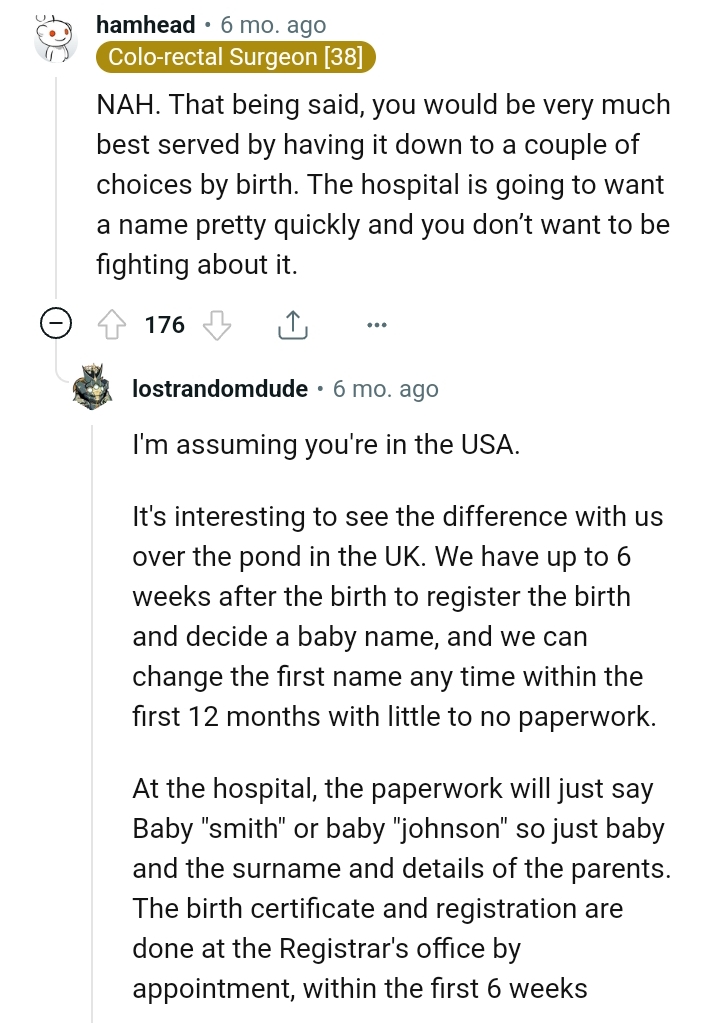This screenshot has height=1024, width=720.
Task: Open lostrandomdude's user profile
Action: pos(220,389)
